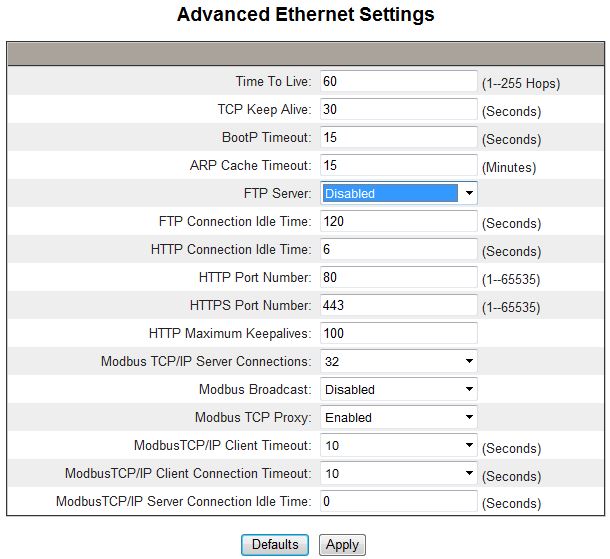610x559 pixels.
Task: Open the Modbus Broadcast dropdown
Action: point(398,389)
